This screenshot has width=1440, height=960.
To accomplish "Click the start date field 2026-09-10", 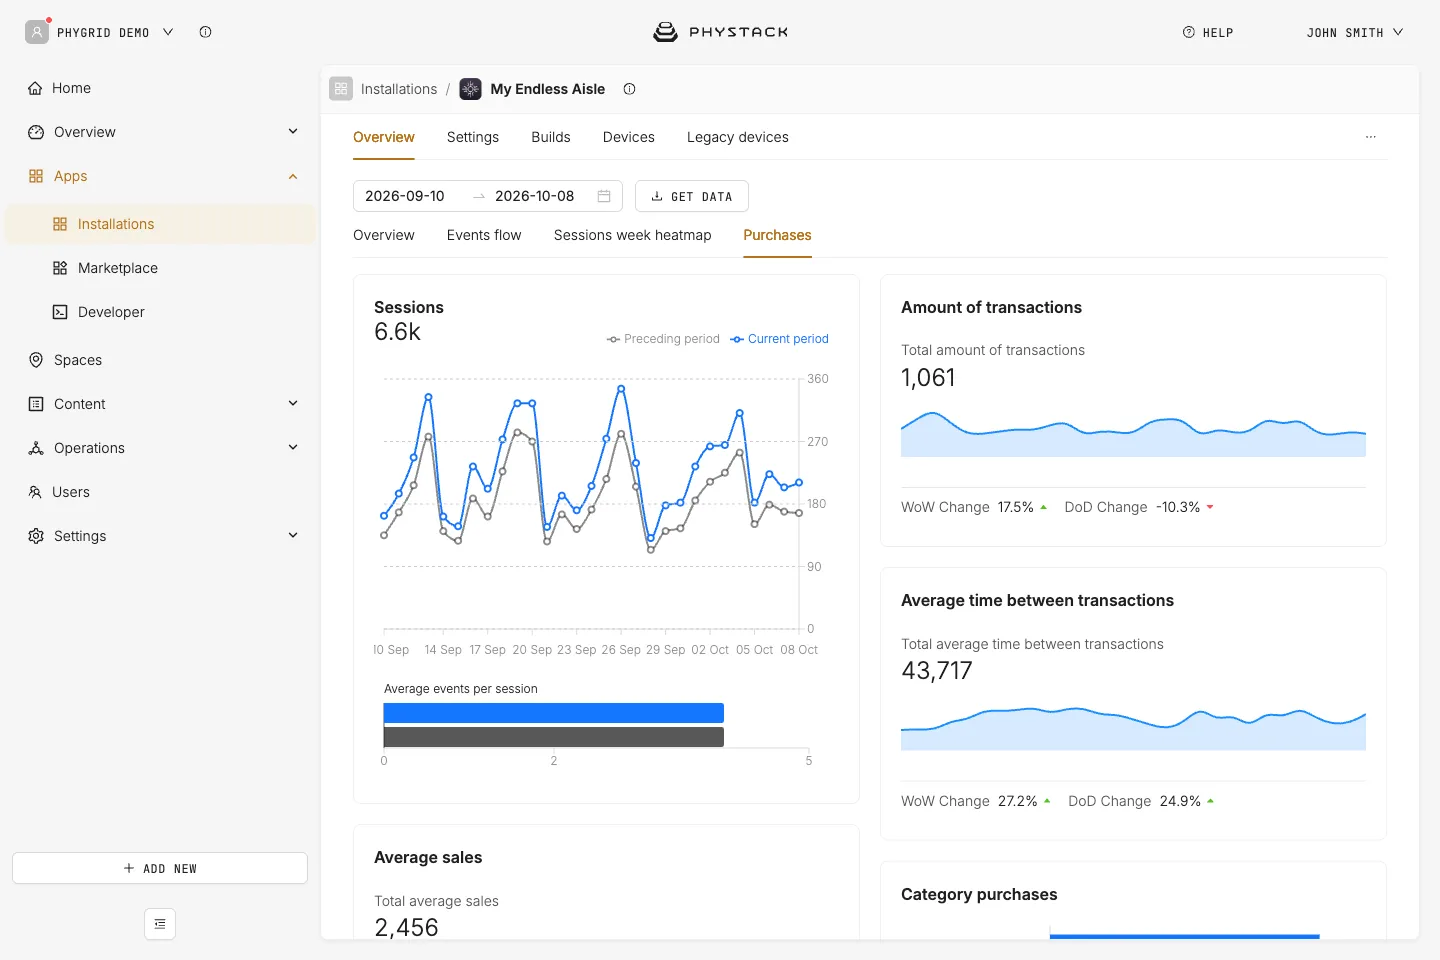I will point(405,196).
